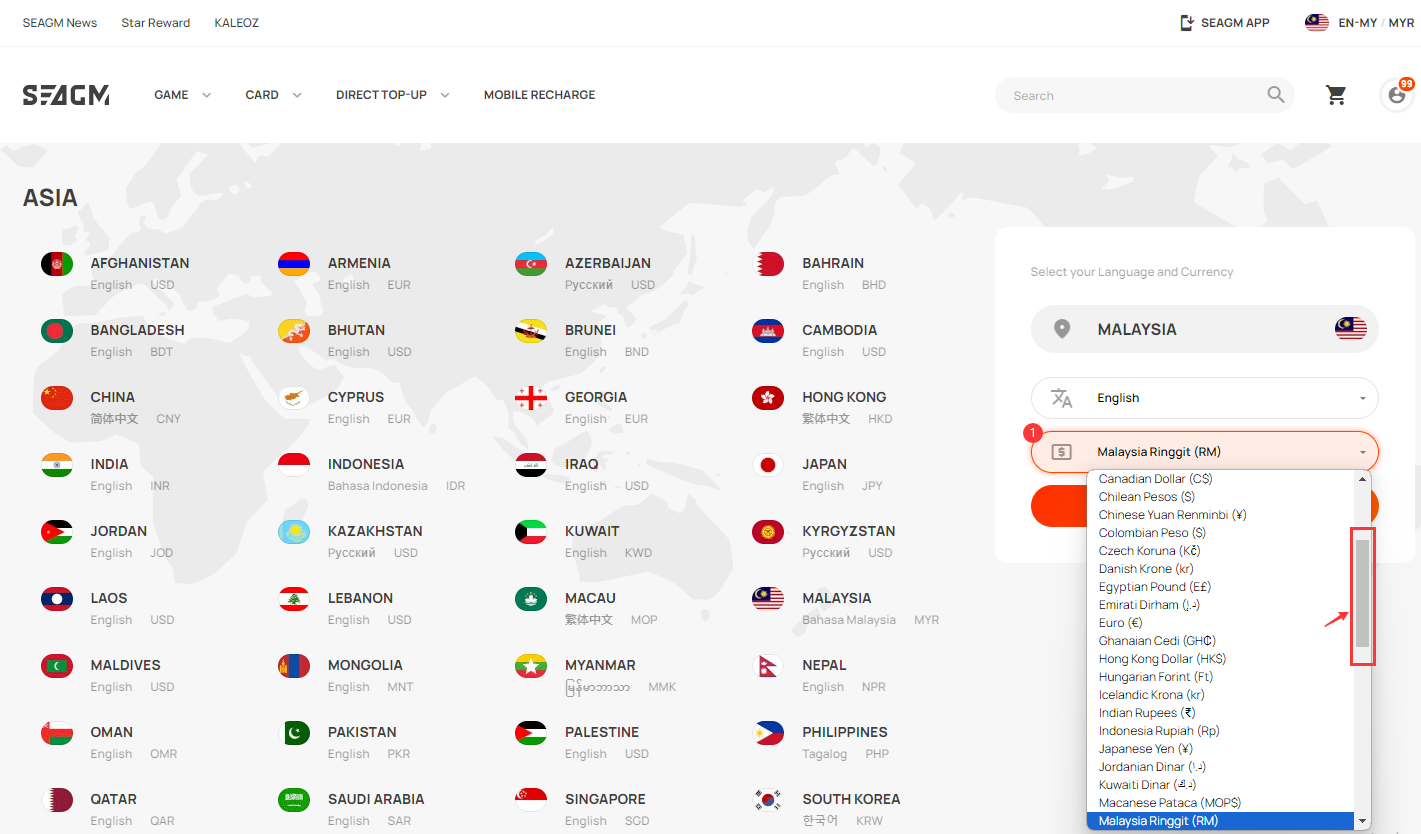Select the Armenia flag icon
The width and height of the screenshot is (1421, 834).
[294, 264]
